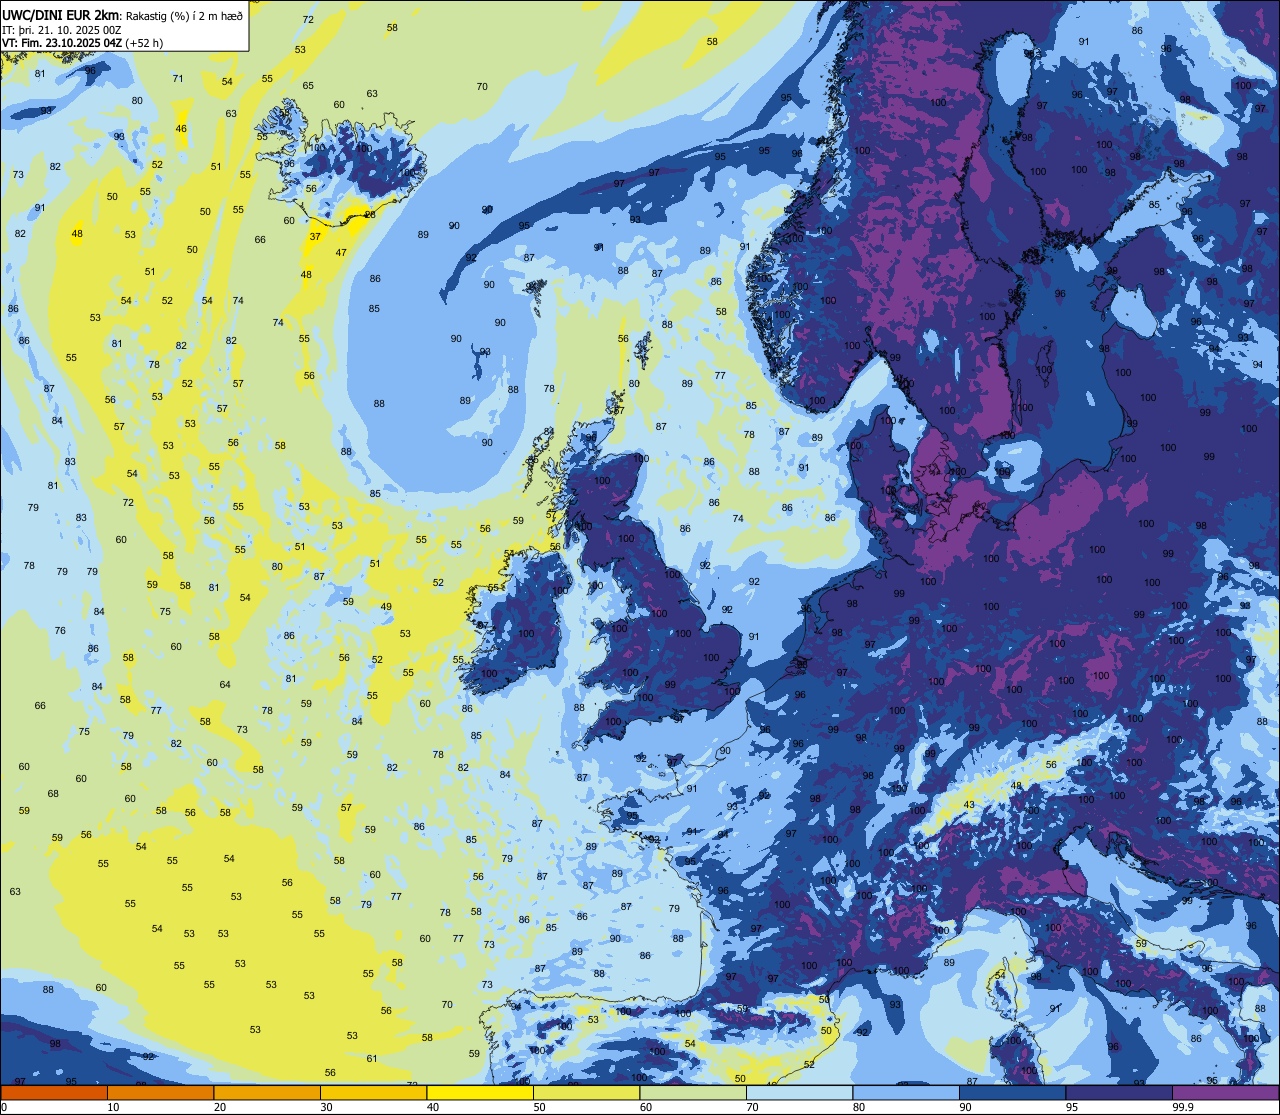Viewport: 1280px width, 1115px height.
Task: Click the 0–10% dark orange legend swatch
Action: pos(54,1092)
